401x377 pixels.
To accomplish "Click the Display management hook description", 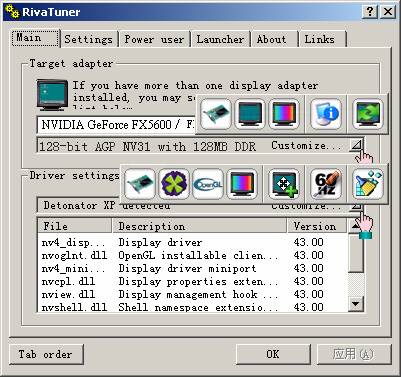I will pyautogui.click(x=198, y=294).
